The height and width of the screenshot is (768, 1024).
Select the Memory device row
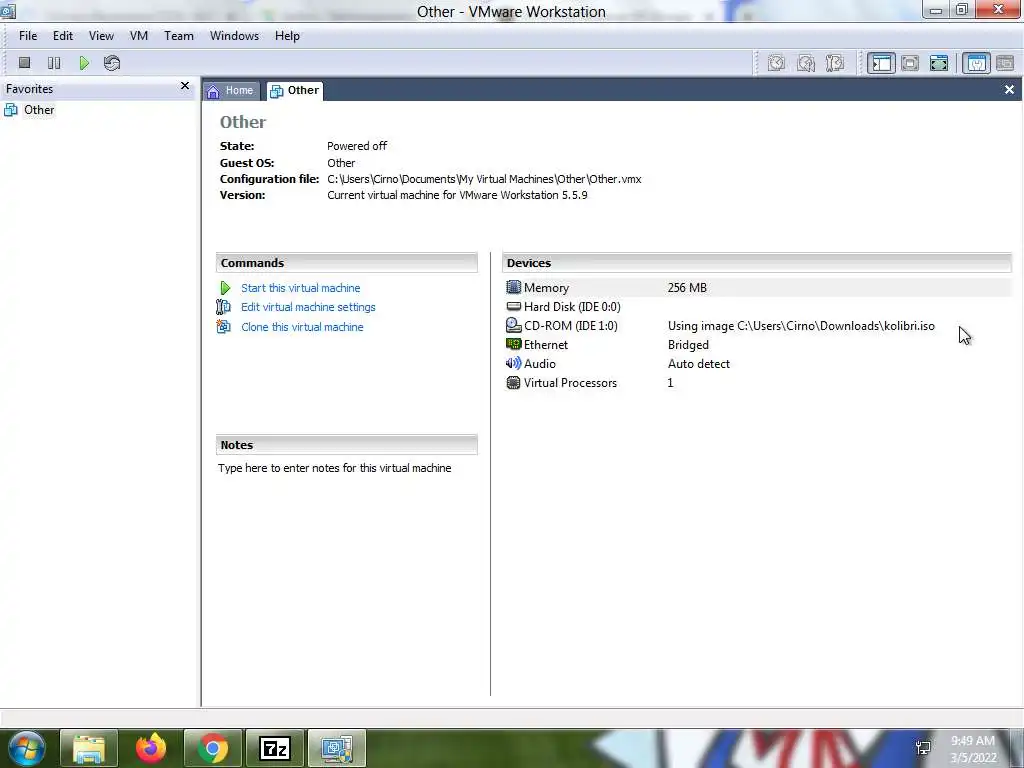pos(758,287)
